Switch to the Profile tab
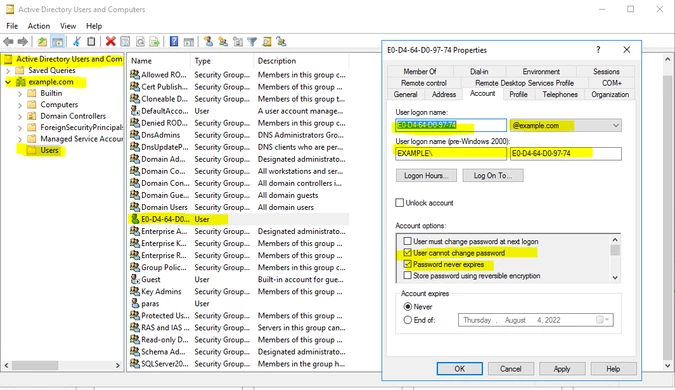675x390 pixels. tap(518, 94)
